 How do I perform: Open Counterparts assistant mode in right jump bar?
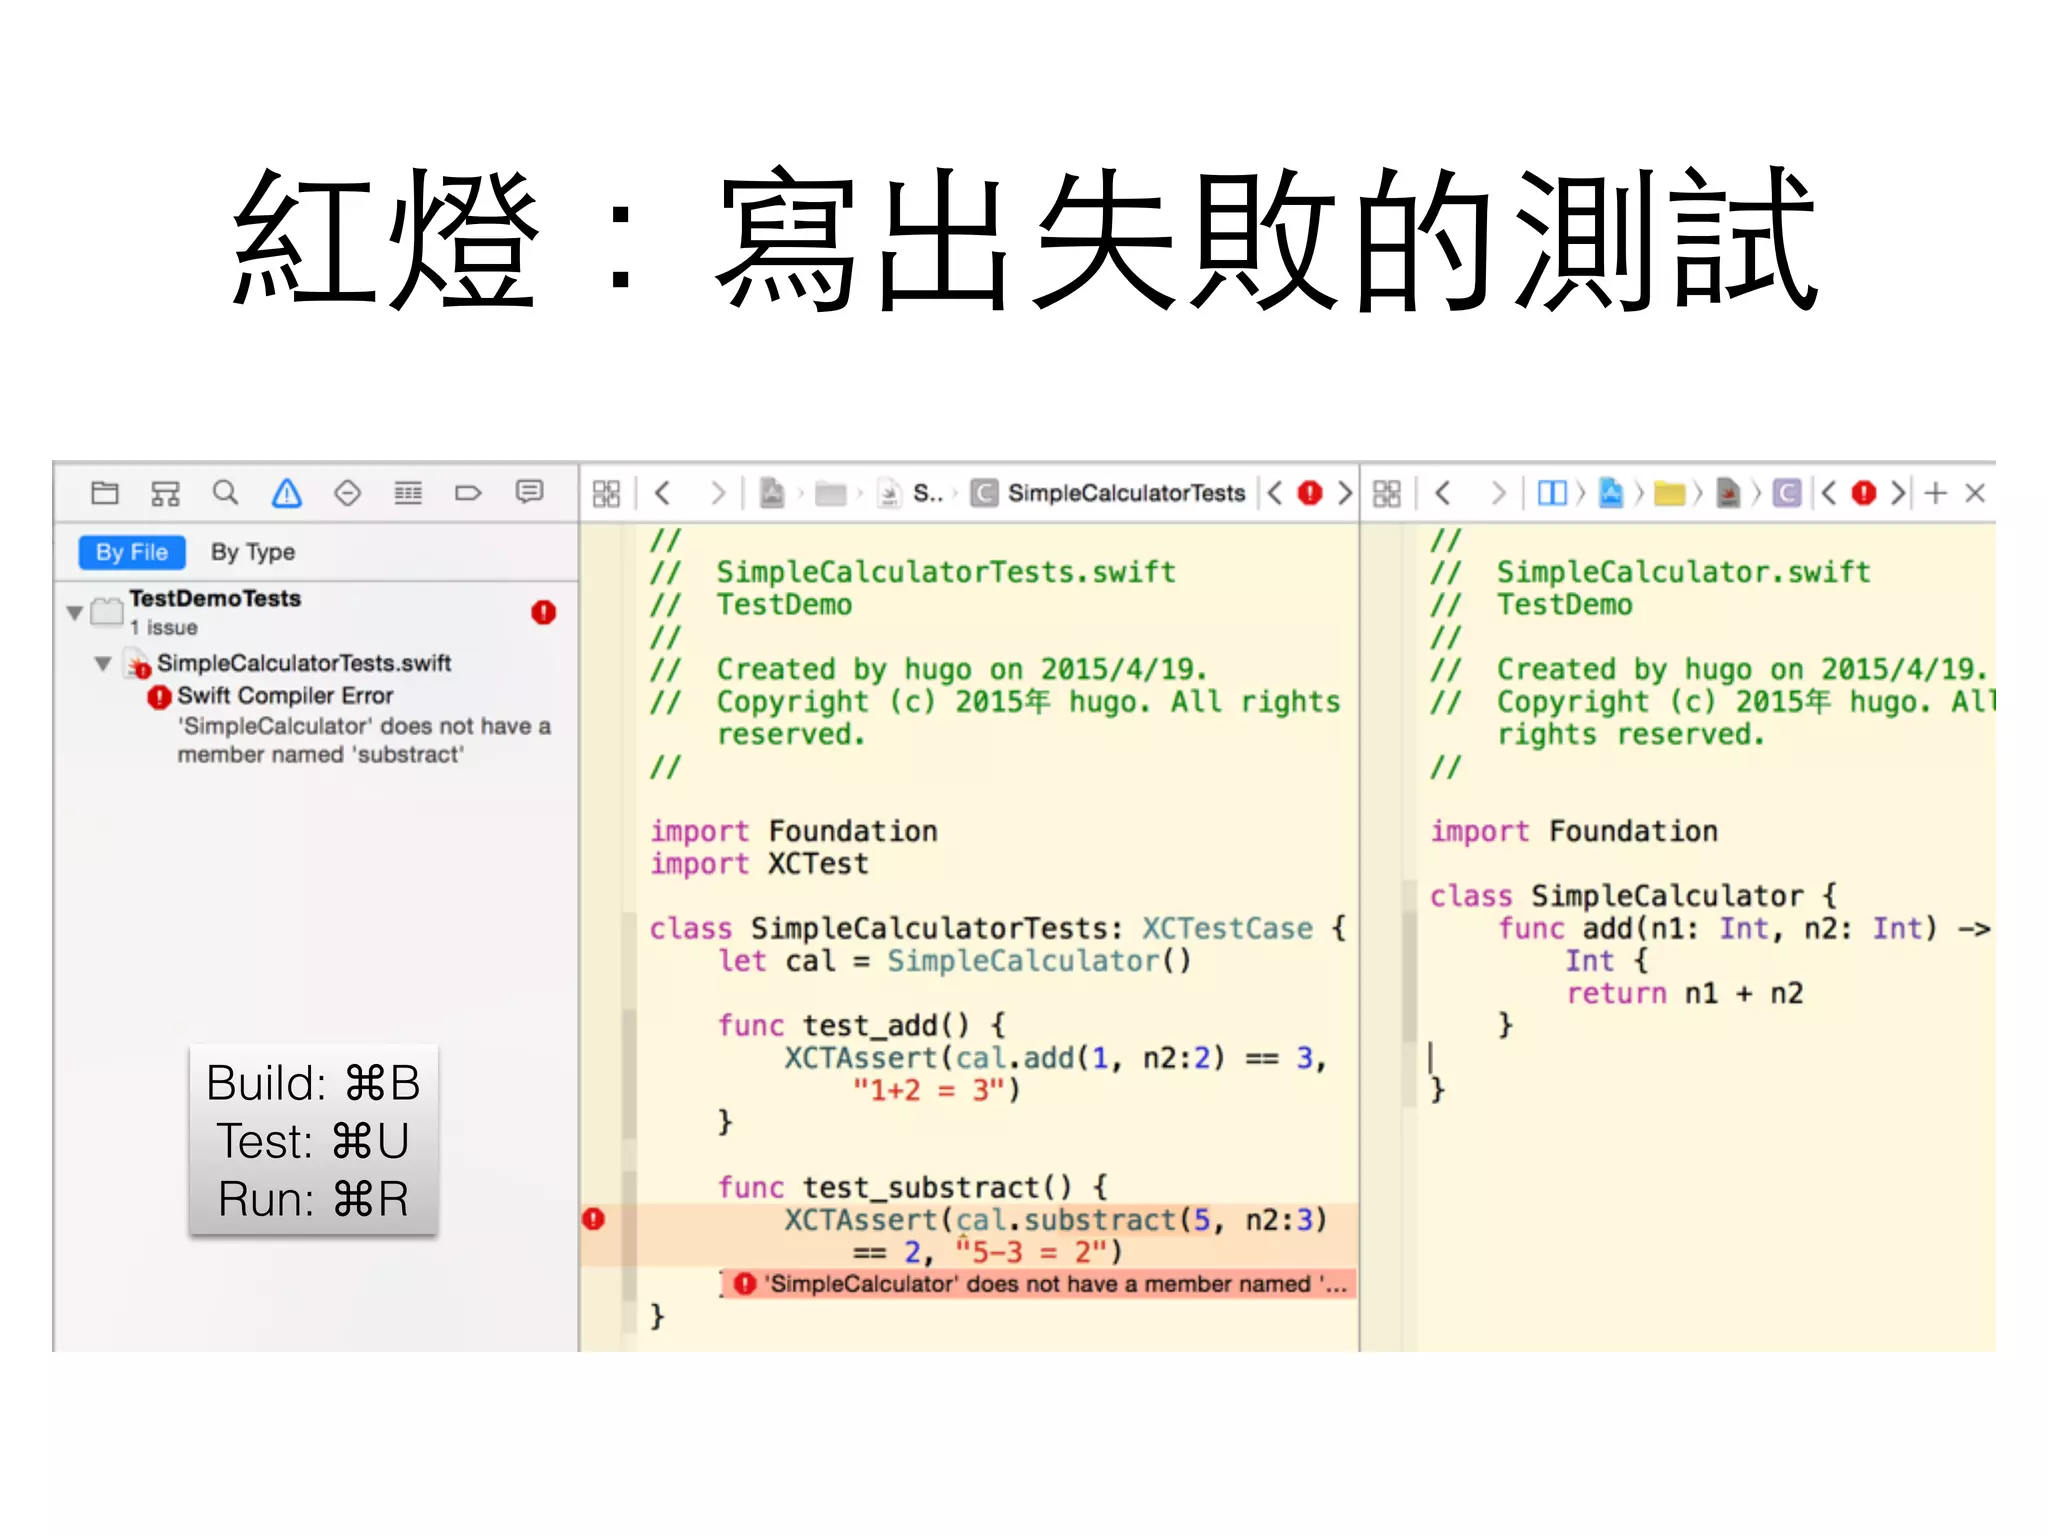[x=1552, y=493]
